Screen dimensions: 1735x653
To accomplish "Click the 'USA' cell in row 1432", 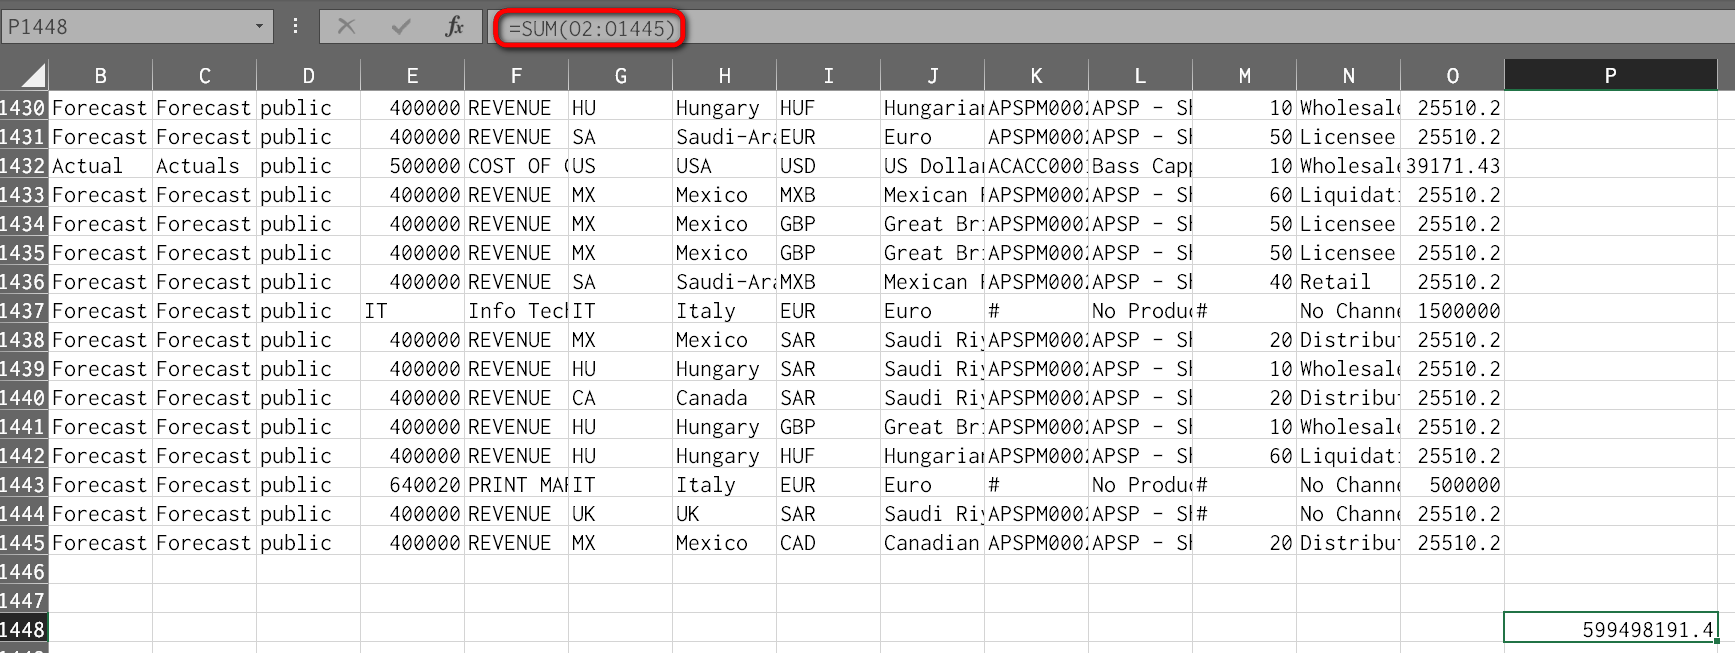I will [x=725, y=166].
